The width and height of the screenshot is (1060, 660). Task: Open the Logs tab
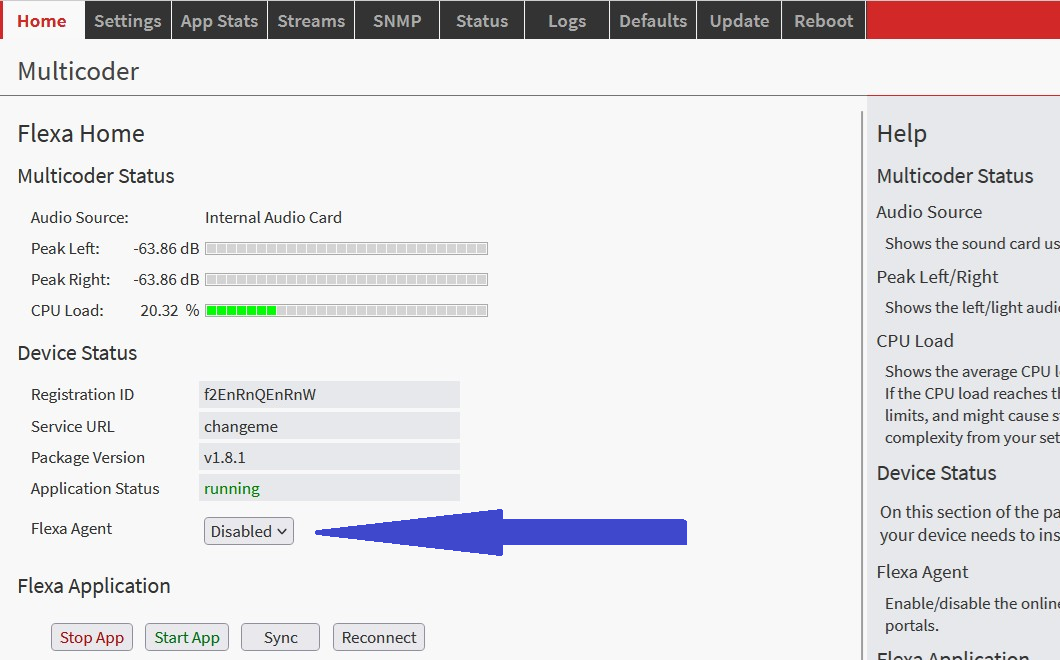(x=567, y=20)
